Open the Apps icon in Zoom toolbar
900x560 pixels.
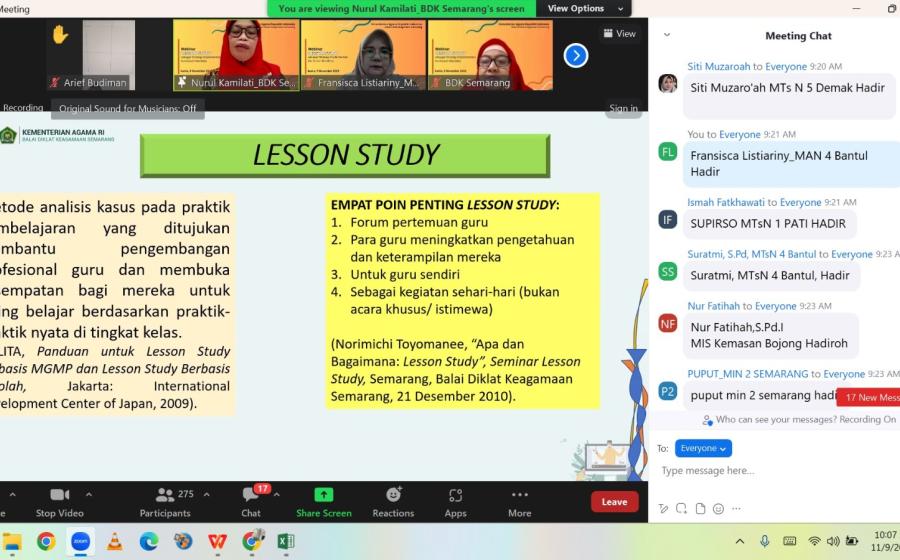[x=455, y=501]
